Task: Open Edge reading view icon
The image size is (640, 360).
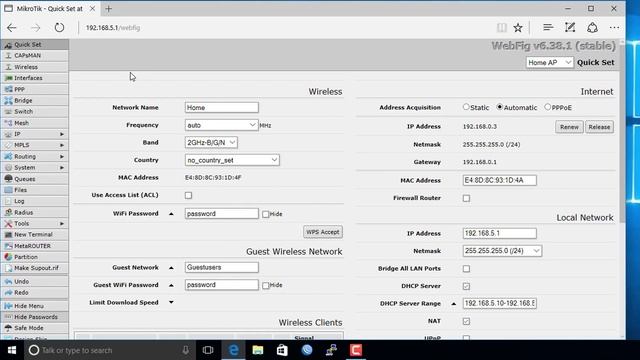Action: point(502,27)
